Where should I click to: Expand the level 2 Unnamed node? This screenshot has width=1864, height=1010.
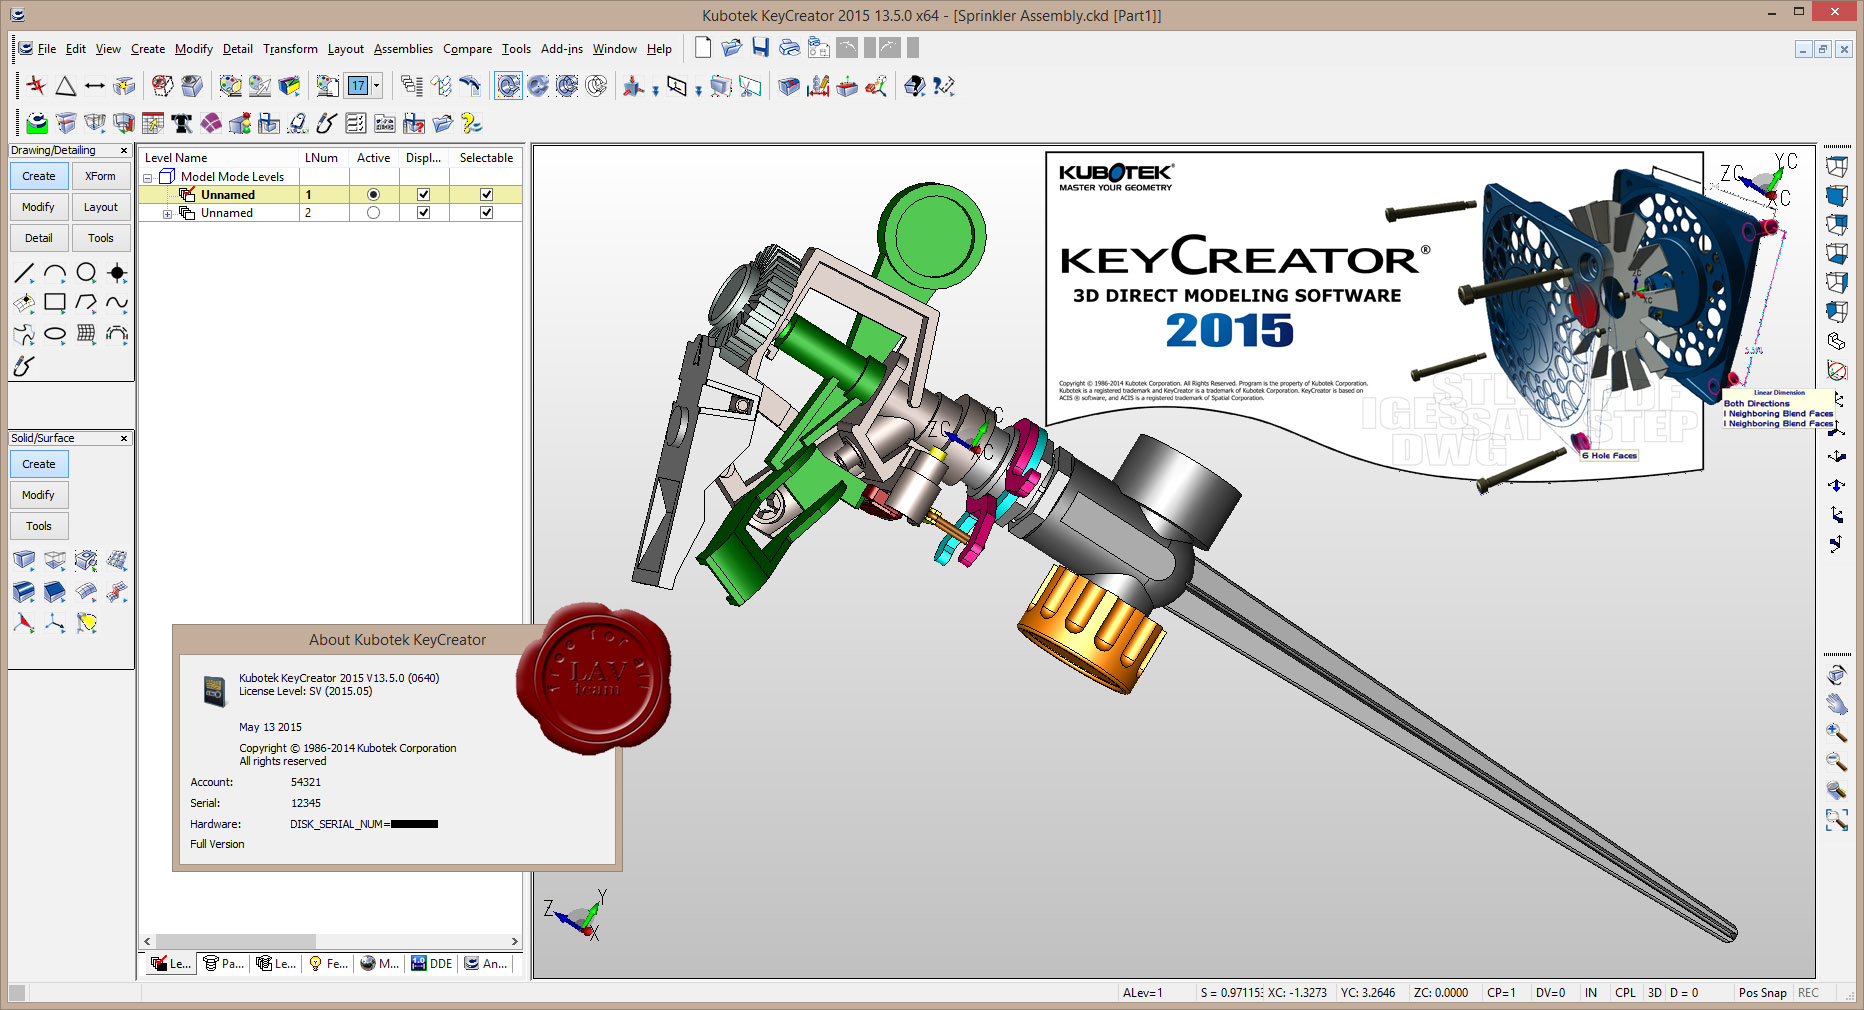[167, 214]
